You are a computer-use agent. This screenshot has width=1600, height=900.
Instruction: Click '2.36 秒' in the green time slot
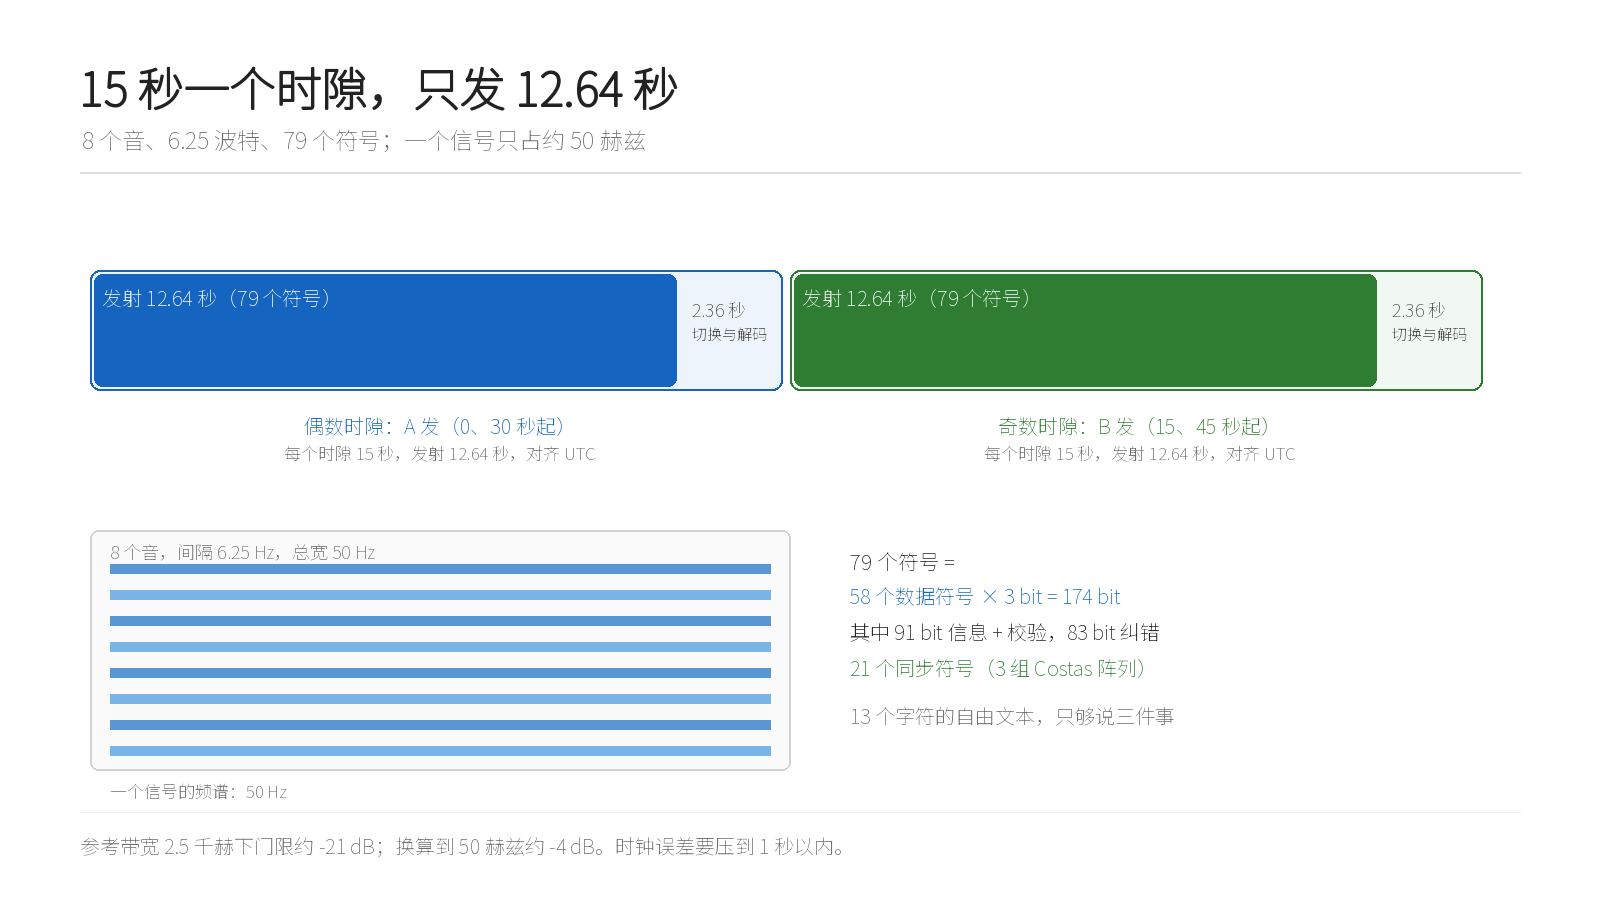[1418, 311]
